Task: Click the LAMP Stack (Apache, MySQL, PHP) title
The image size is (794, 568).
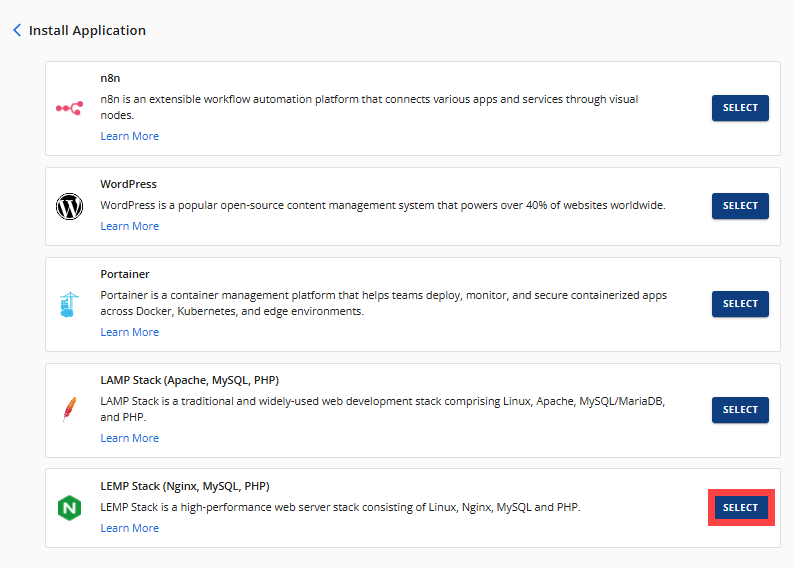Action: coord(189,380)
